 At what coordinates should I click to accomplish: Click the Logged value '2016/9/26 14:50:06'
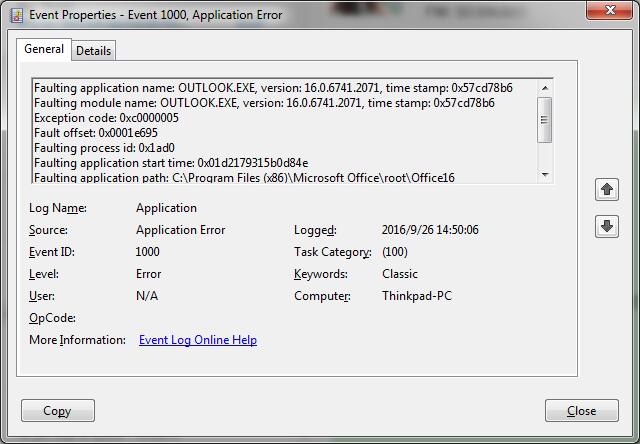click(430, 230)
